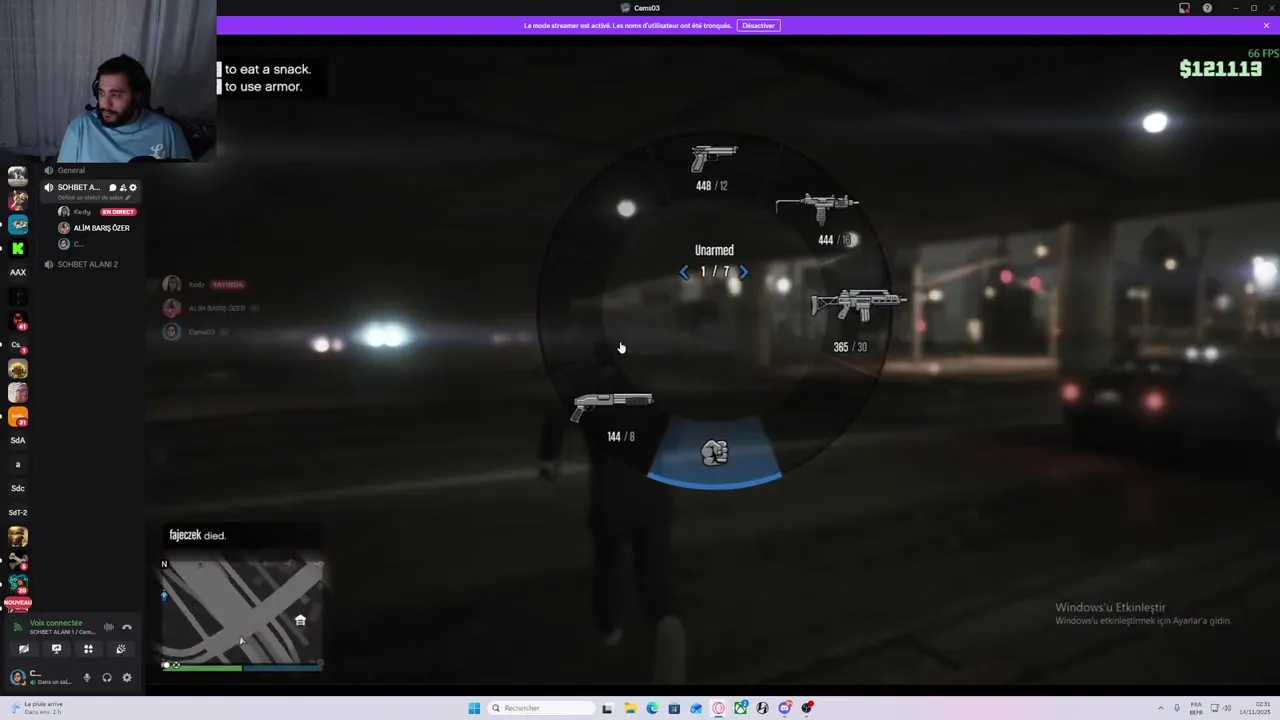Dismiss the streamer mode banner
1280x720 pixels.
click(x=1266, y=25)
